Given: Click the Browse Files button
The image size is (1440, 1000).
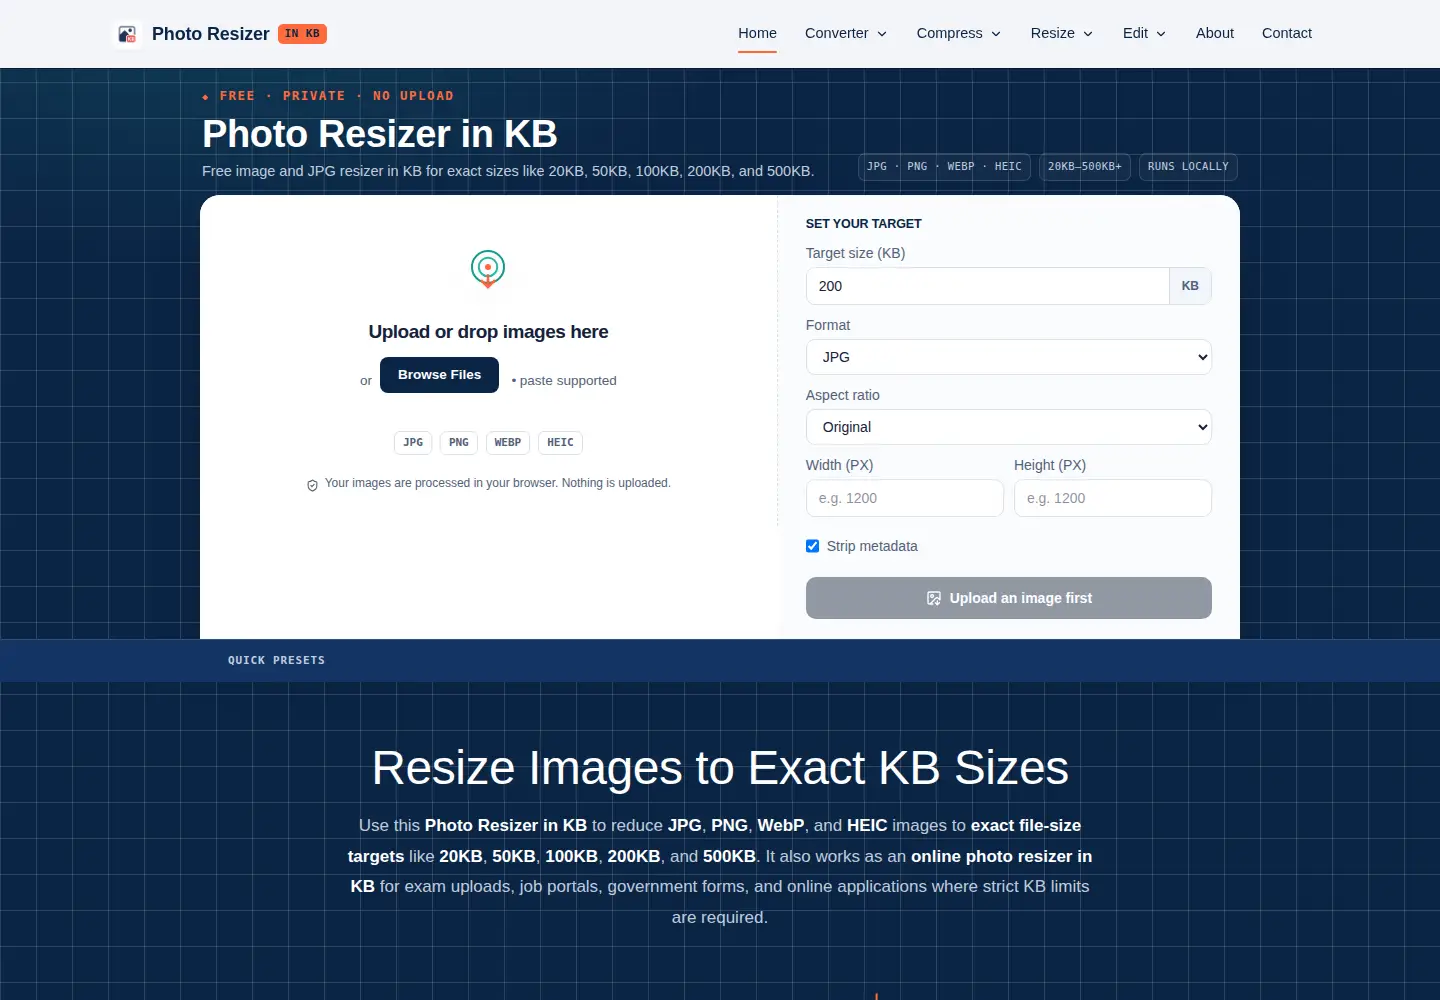Looking at the screenshot, I should tap(439, 375).
